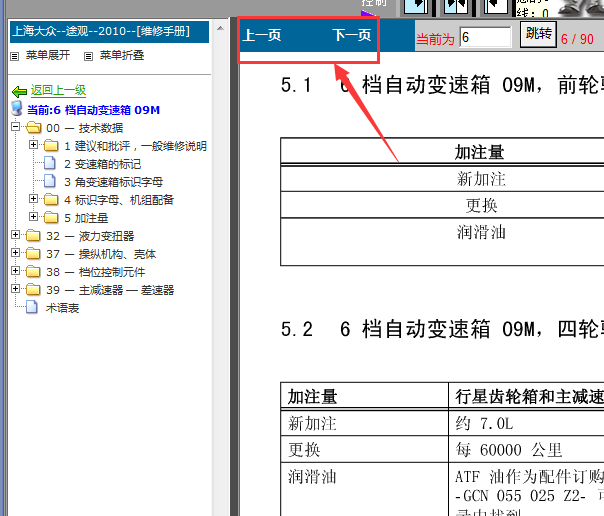Select 5 加注量 folder label

pyautogui.click(x=86, y=218)
